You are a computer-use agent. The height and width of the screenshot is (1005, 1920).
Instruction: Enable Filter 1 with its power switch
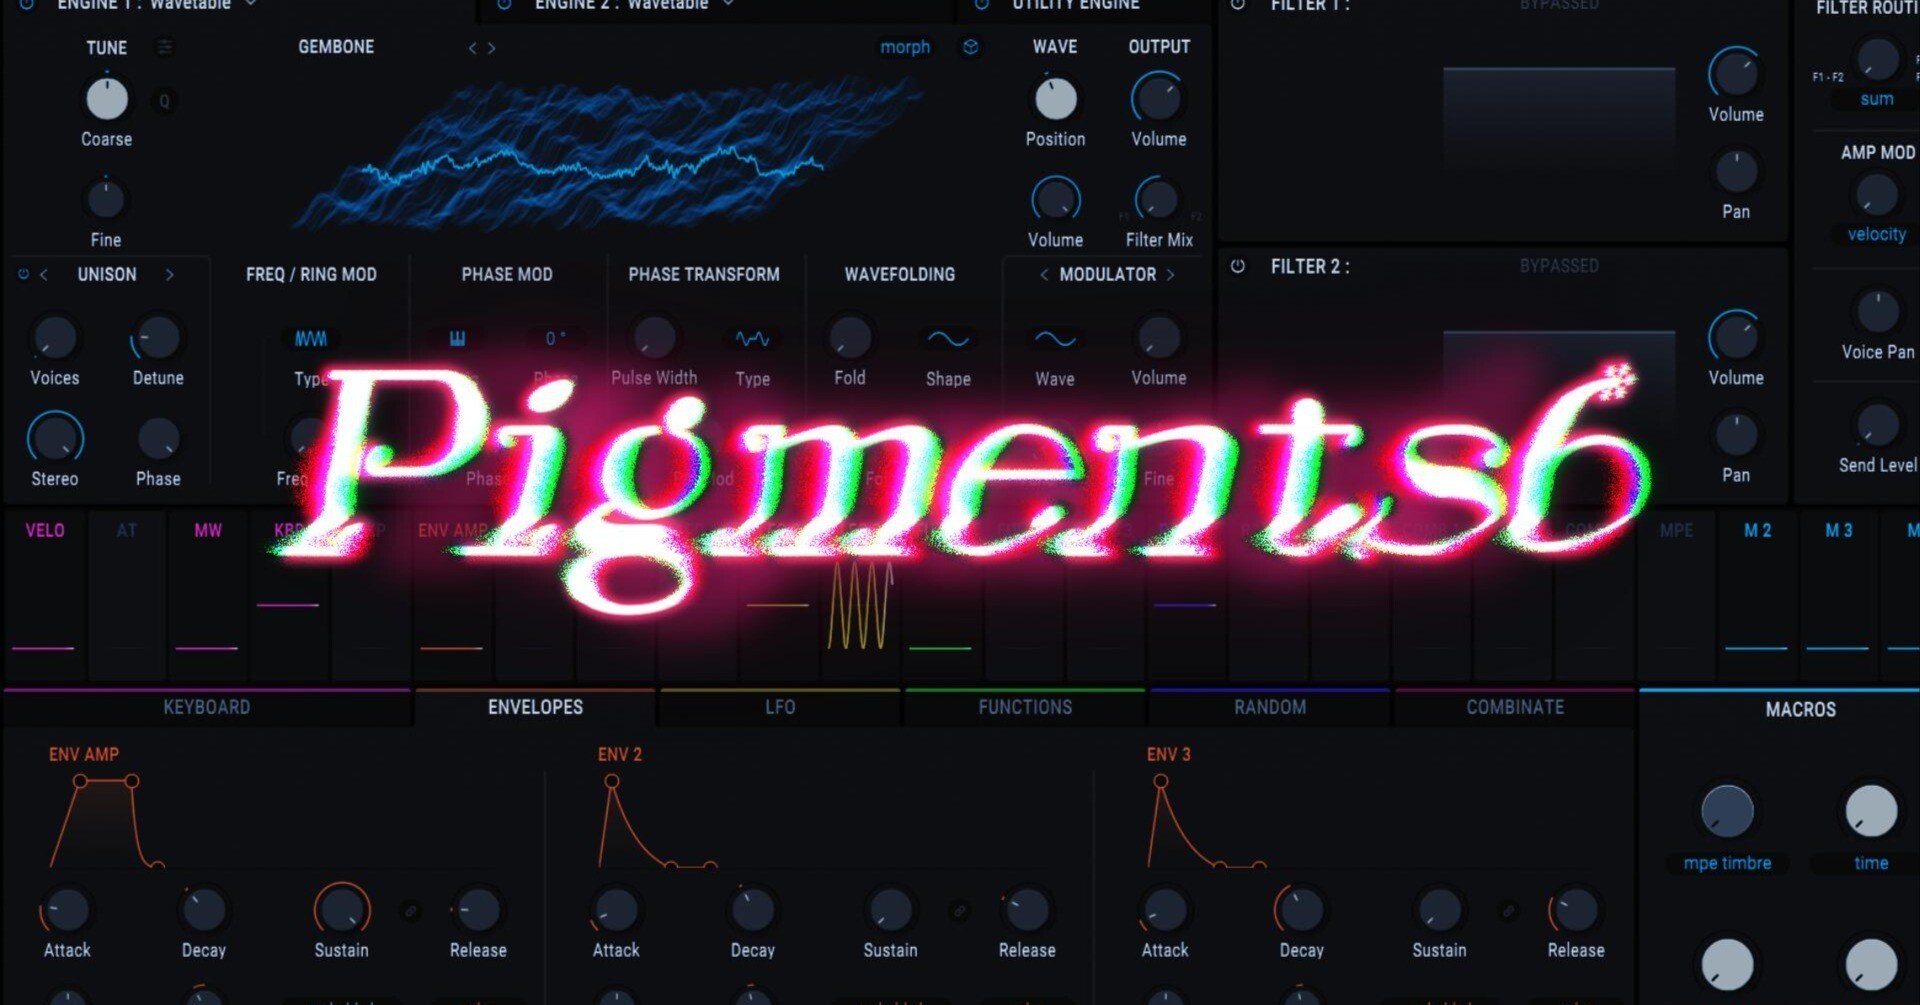pyautogui.click(x=1240, y=6)
